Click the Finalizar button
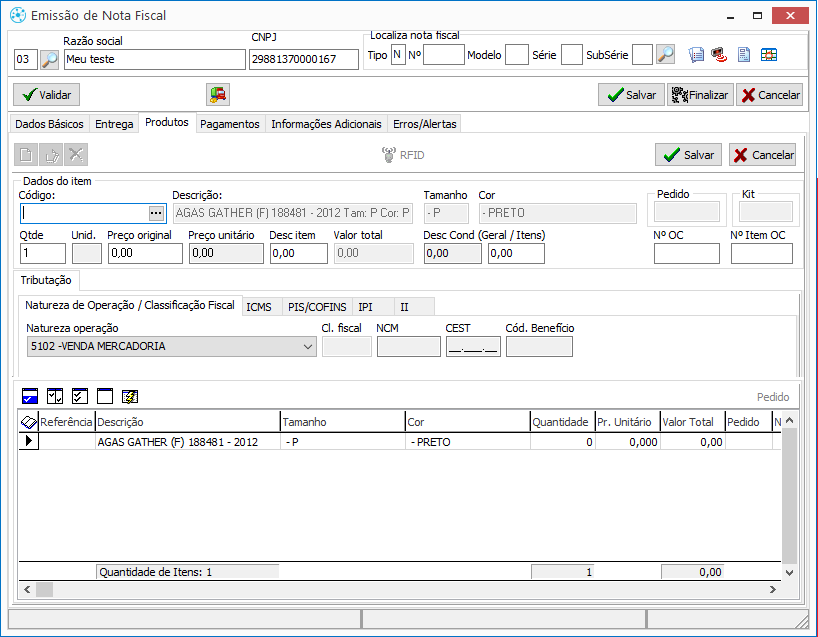Image resolution: width=818 pixels, height=637 pixels. pyautogui.click(x=700, y=94)
